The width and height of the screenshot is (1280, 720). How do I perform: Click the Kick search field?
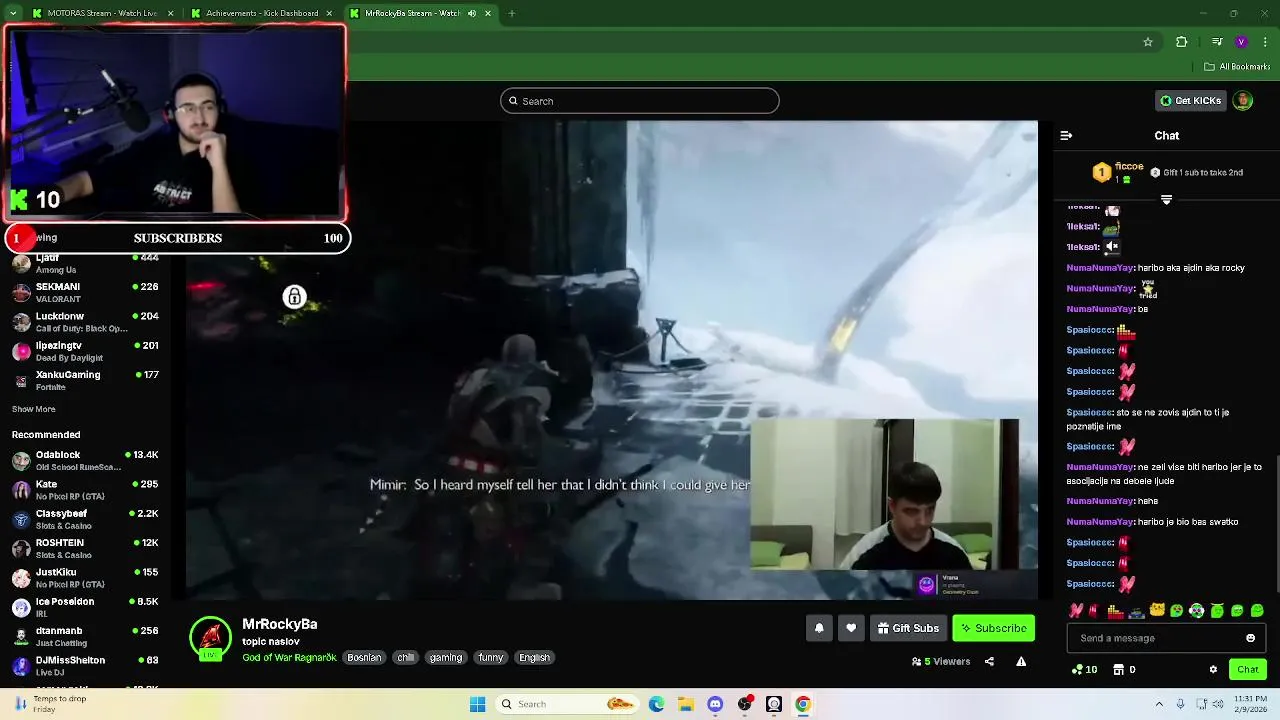pos(640,101)
